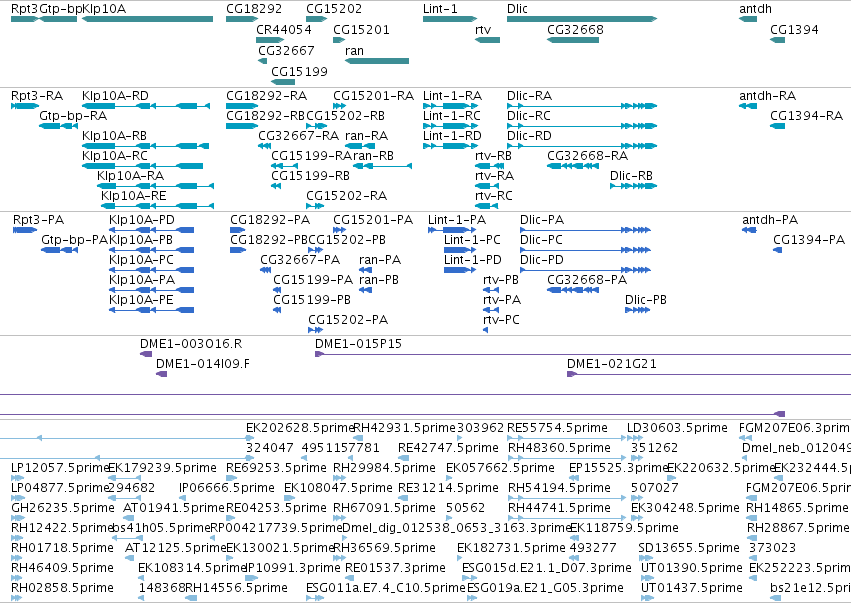Click the ran-PA protein label
The width and height of the screenshot is (851, 603).
click(x=380, y=260)
